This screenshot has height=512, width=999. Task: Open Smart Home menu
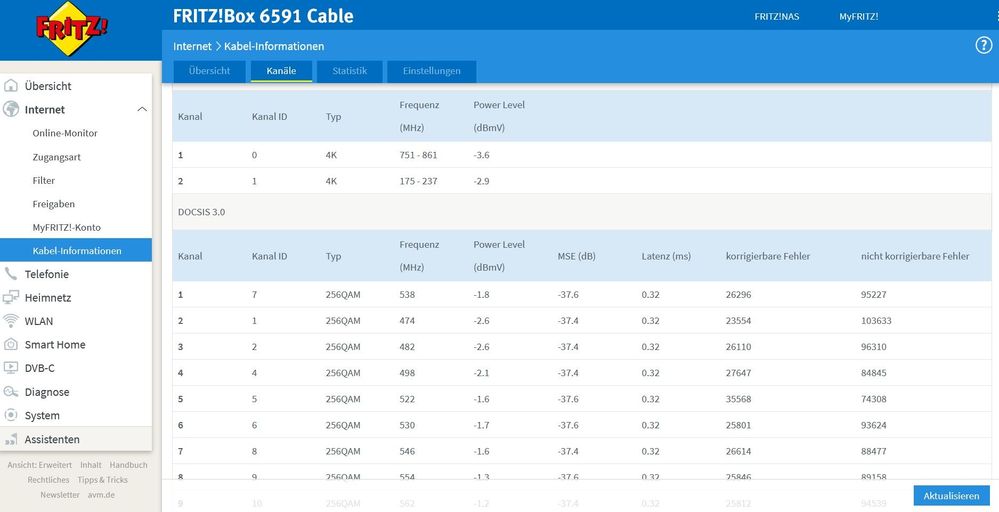[x=55, y=345]
